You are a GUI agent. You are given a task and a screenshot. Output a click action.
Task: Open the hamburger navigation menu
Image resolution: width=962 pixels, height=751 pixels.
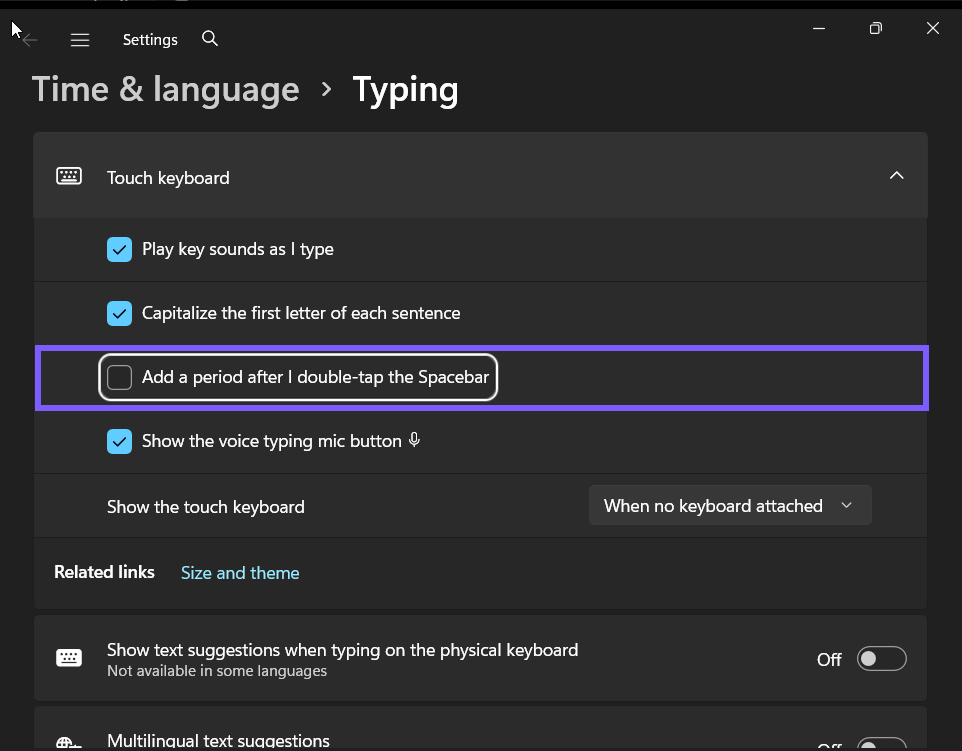click(80, 40)
